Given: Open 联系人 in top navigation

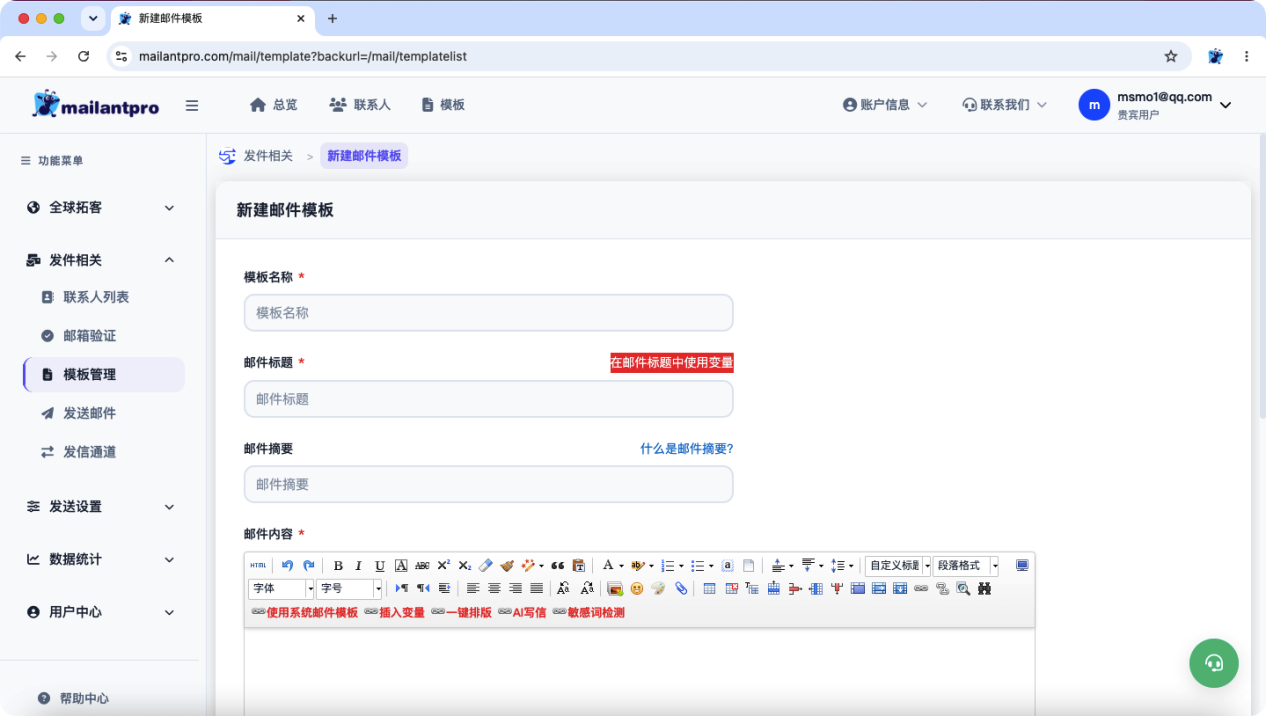Looking at the screenshot, I should click(x=360, y=104).
